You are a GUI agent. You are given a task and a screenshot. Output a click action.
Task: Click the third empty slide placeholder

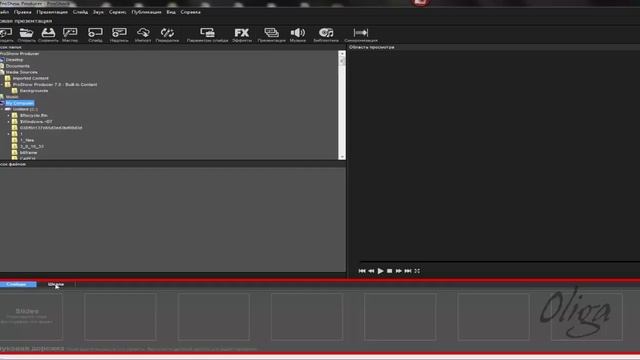[x=213, y=316]
